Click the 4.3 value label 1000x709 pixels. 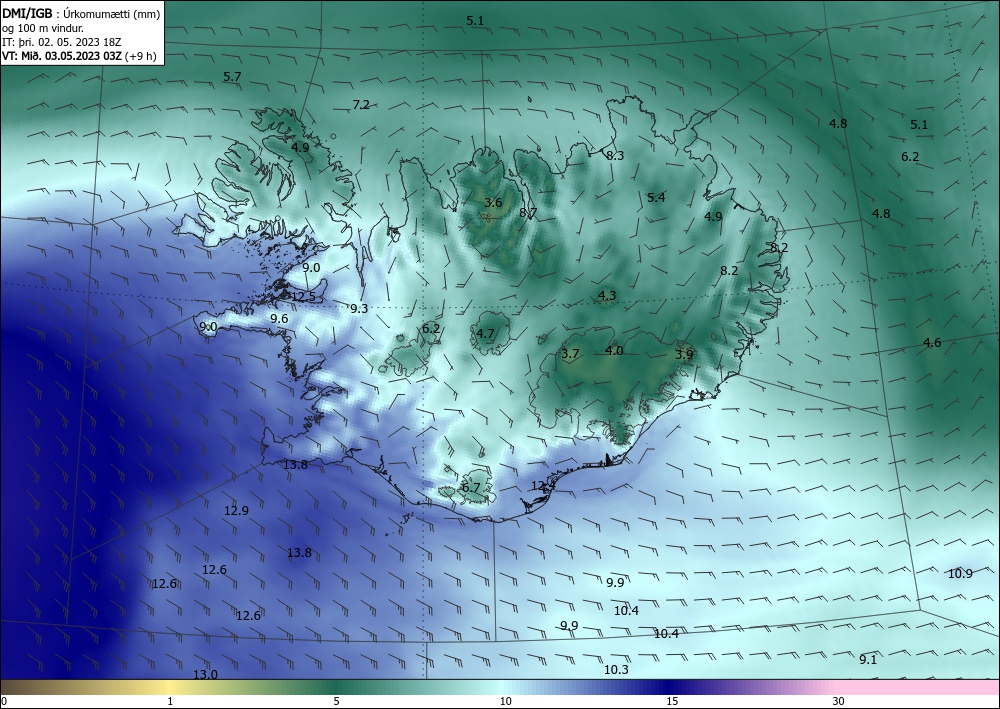[x=607, y=296]
